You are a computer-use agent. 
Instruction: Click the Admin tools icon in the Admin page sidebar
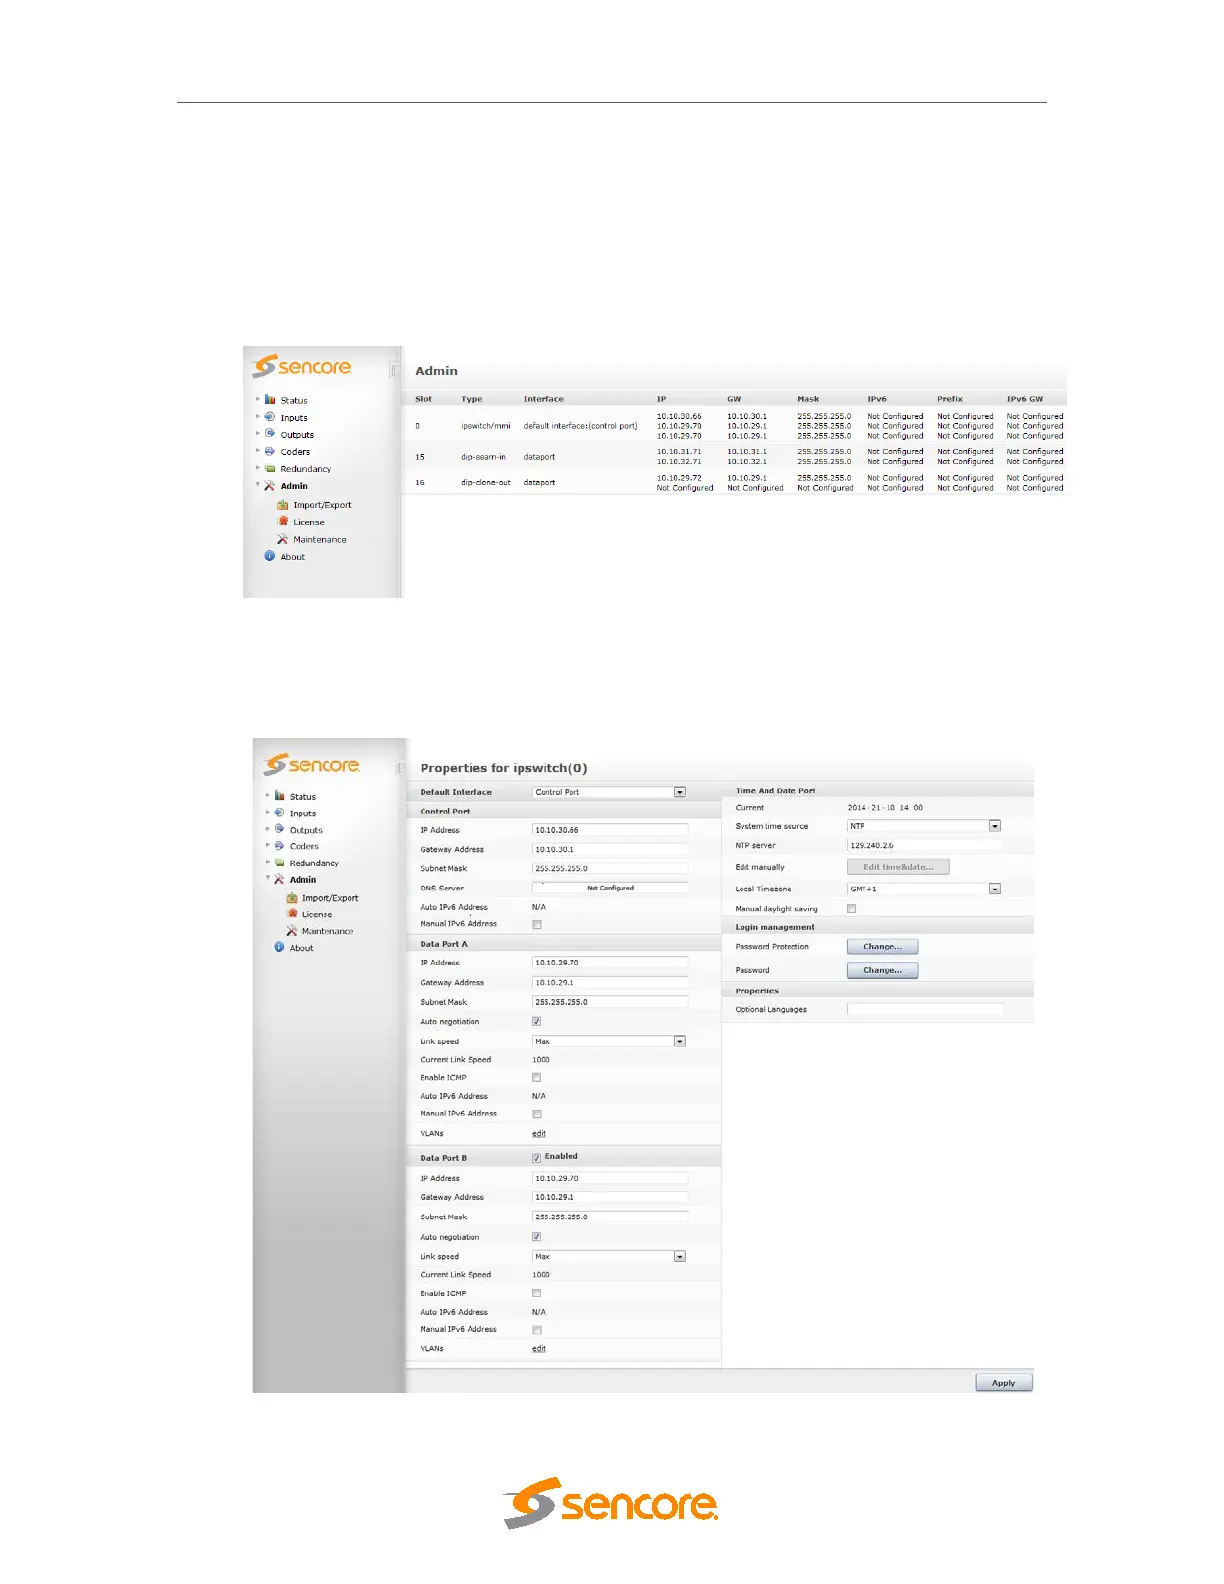click(x=270, y=485)
